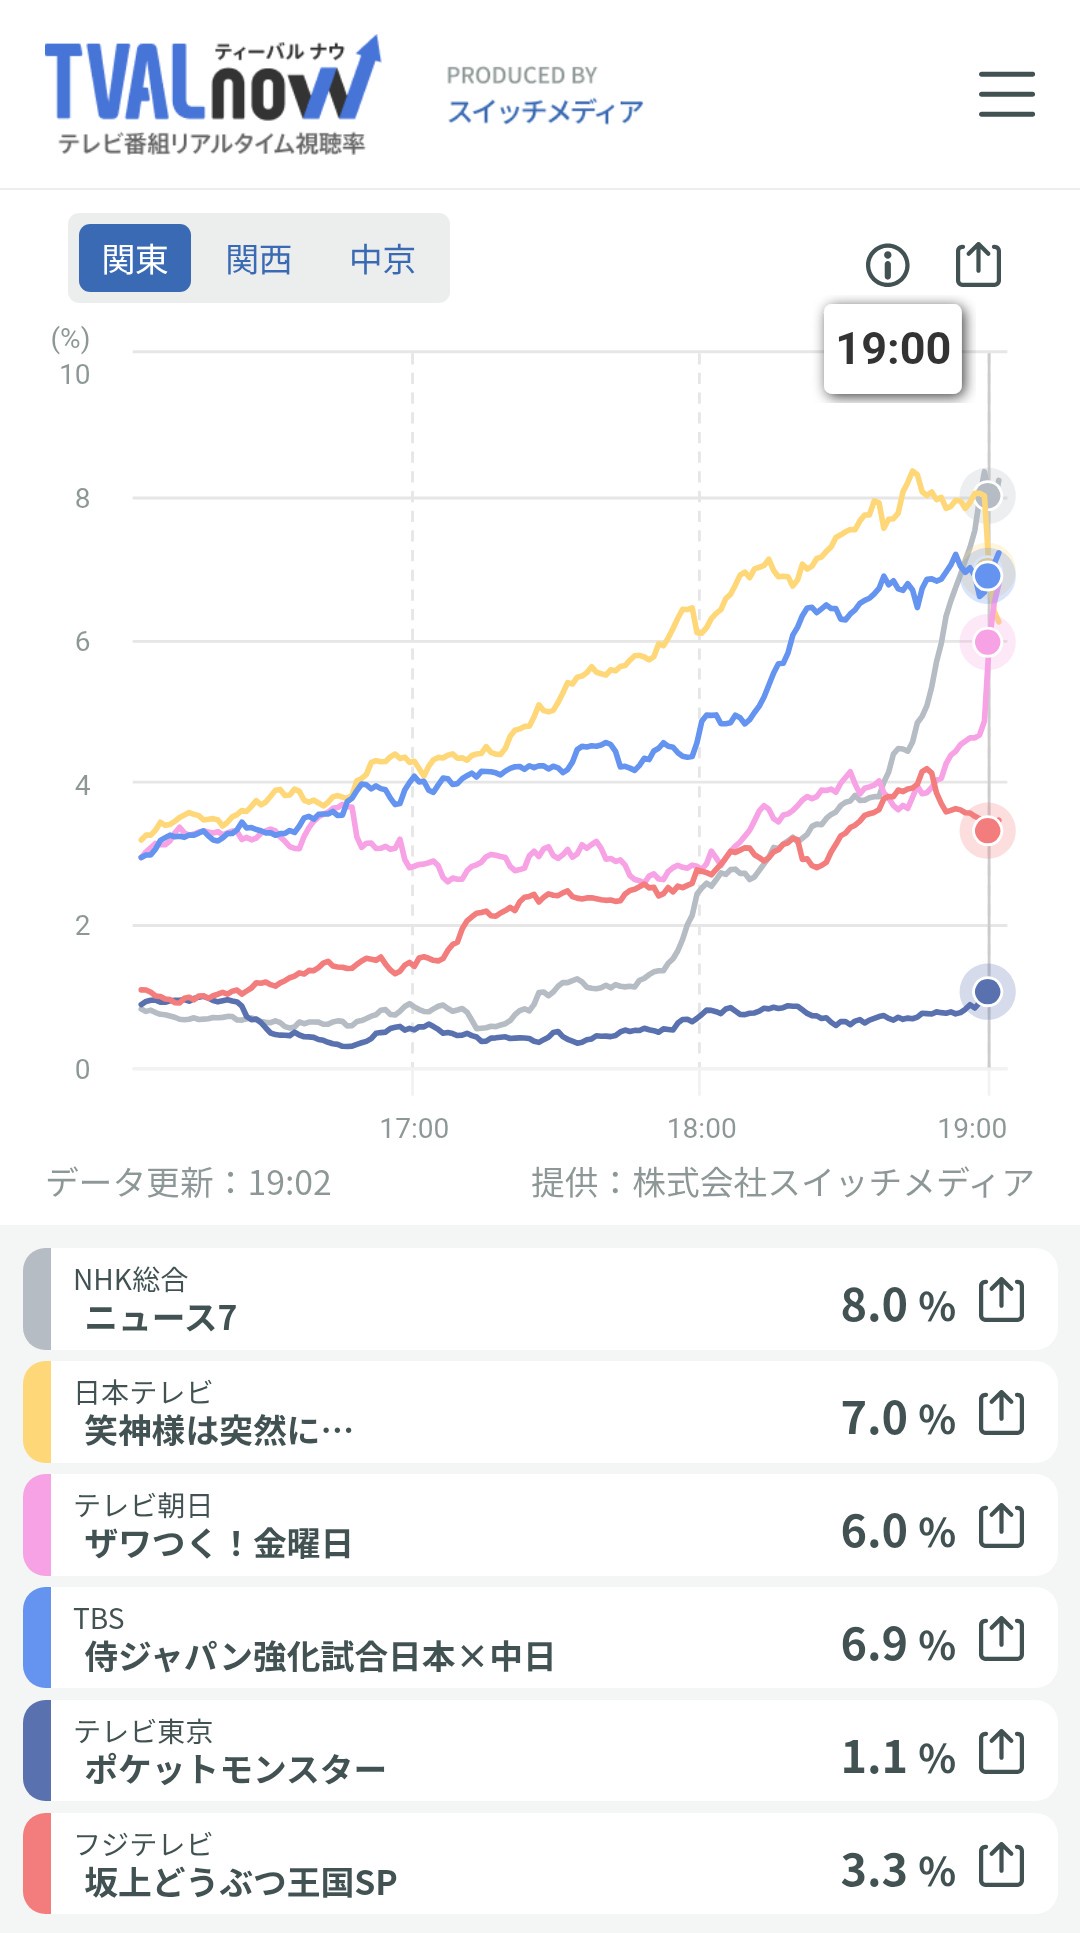1080x1933 pixels.
Task: Click the chart info icon
Action: coord(887,265)
